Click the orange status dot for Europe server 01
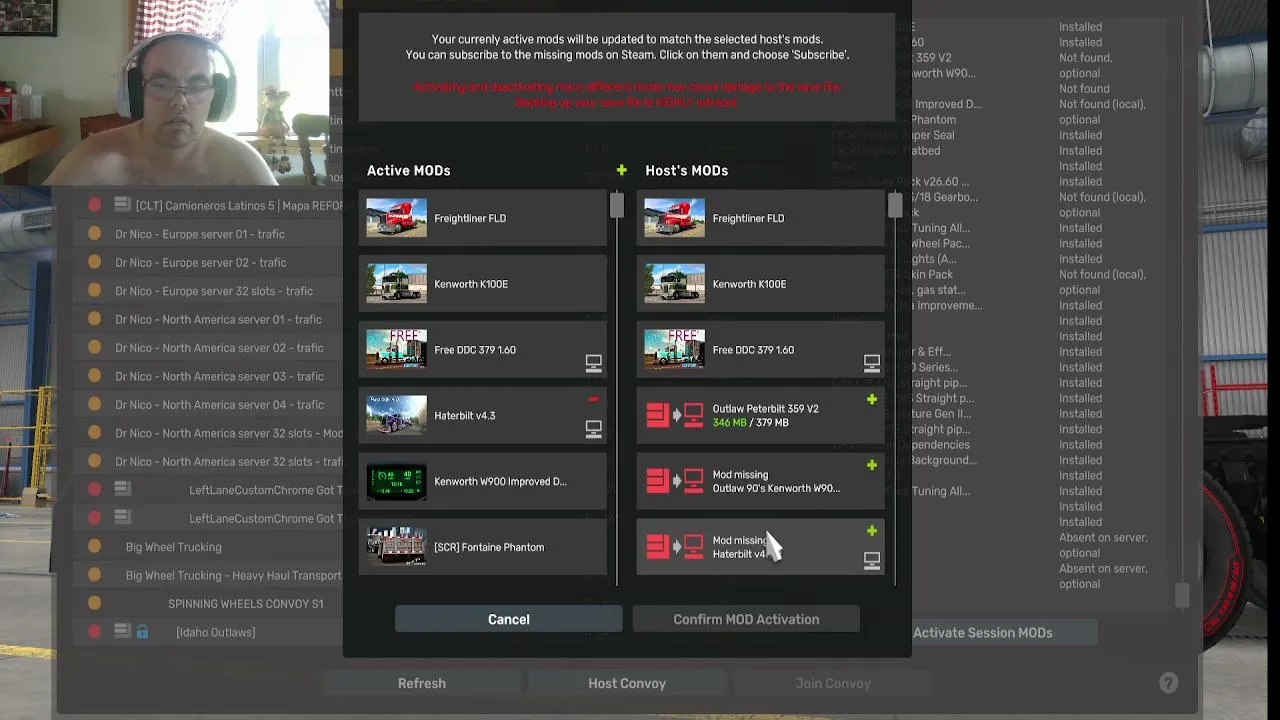This screenshot has width=1280, height=720. [94, 234]
